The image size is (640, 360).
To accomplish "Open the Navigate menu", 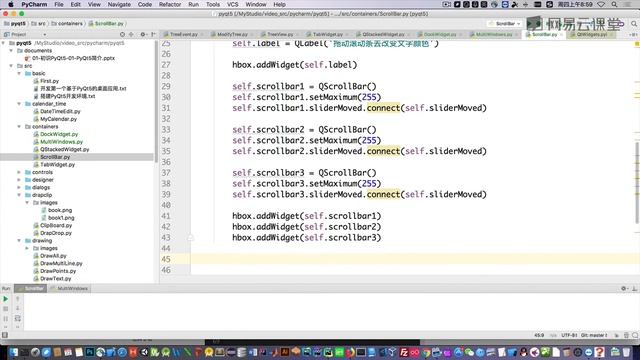I will [119, 4].
